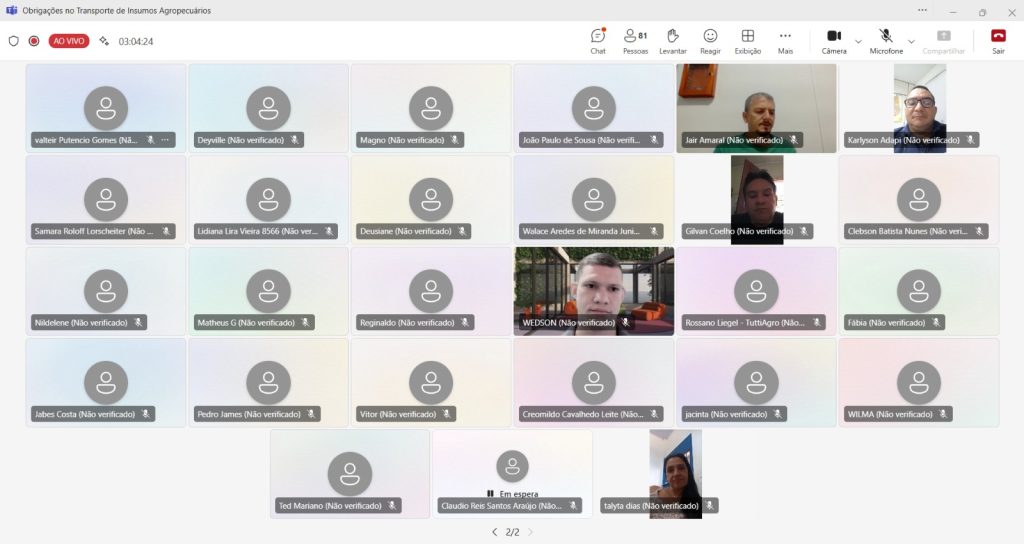
Task: Expand Microfone device options arrow
Action: pyautogui.click(x=911, y=41)
